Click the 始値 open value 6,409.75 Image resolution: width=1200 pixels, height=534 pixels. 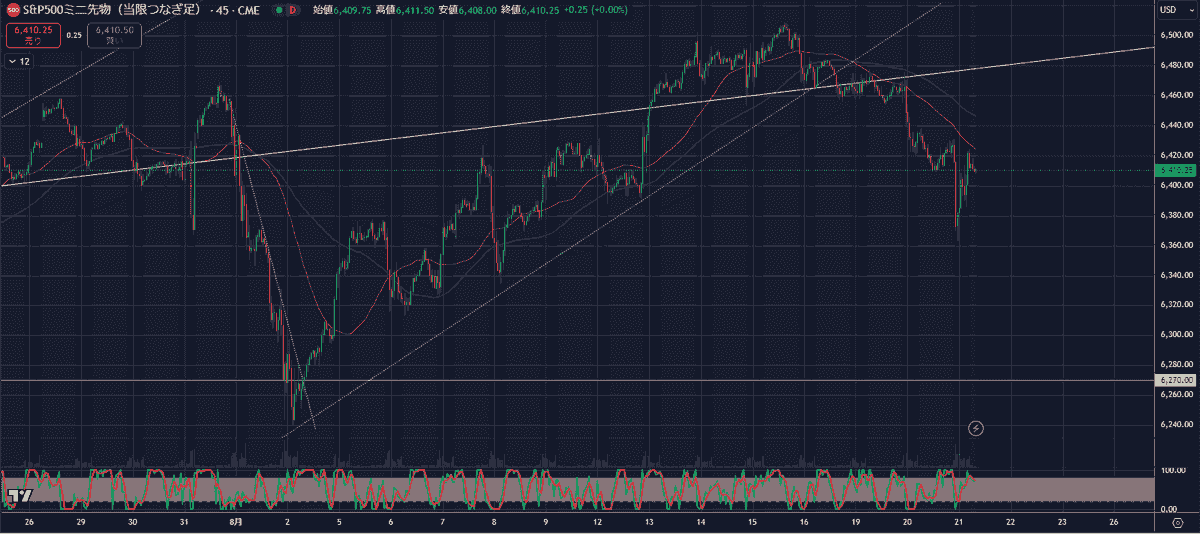[351, 10]
